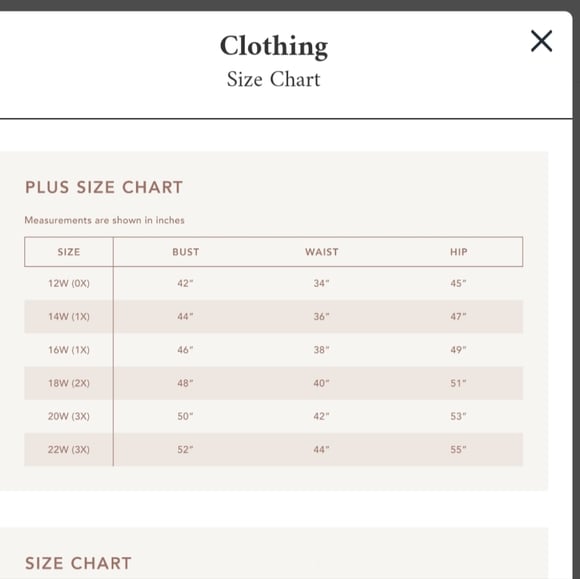Screen dimensions: 580x579
Task: Click the WAIST column header
Action: tap(321, 252)
